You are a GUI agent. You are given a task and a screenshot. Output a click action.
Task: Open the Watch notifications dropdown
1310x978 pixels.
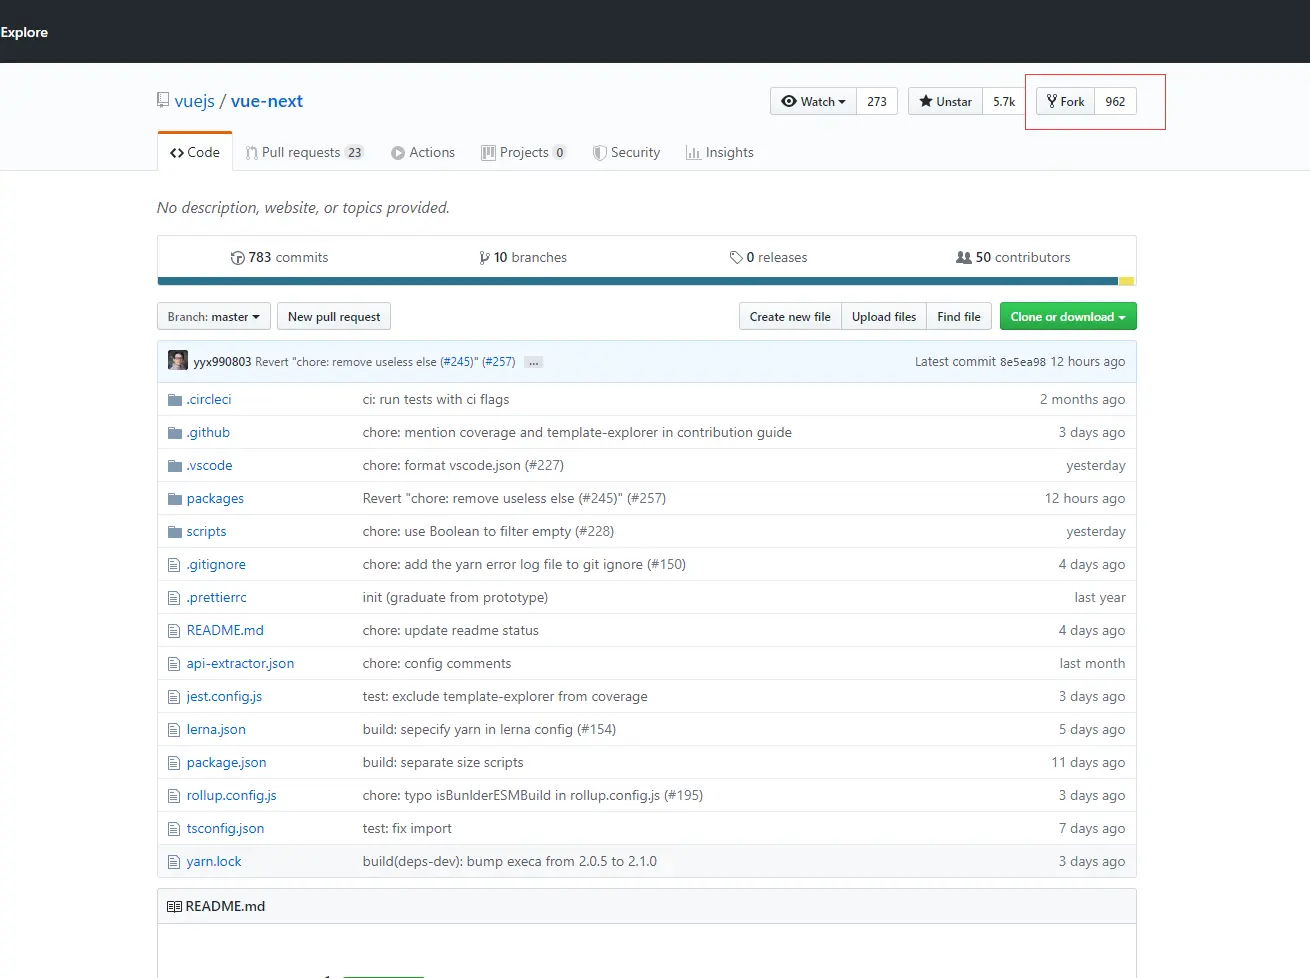[x=813, y=101]
